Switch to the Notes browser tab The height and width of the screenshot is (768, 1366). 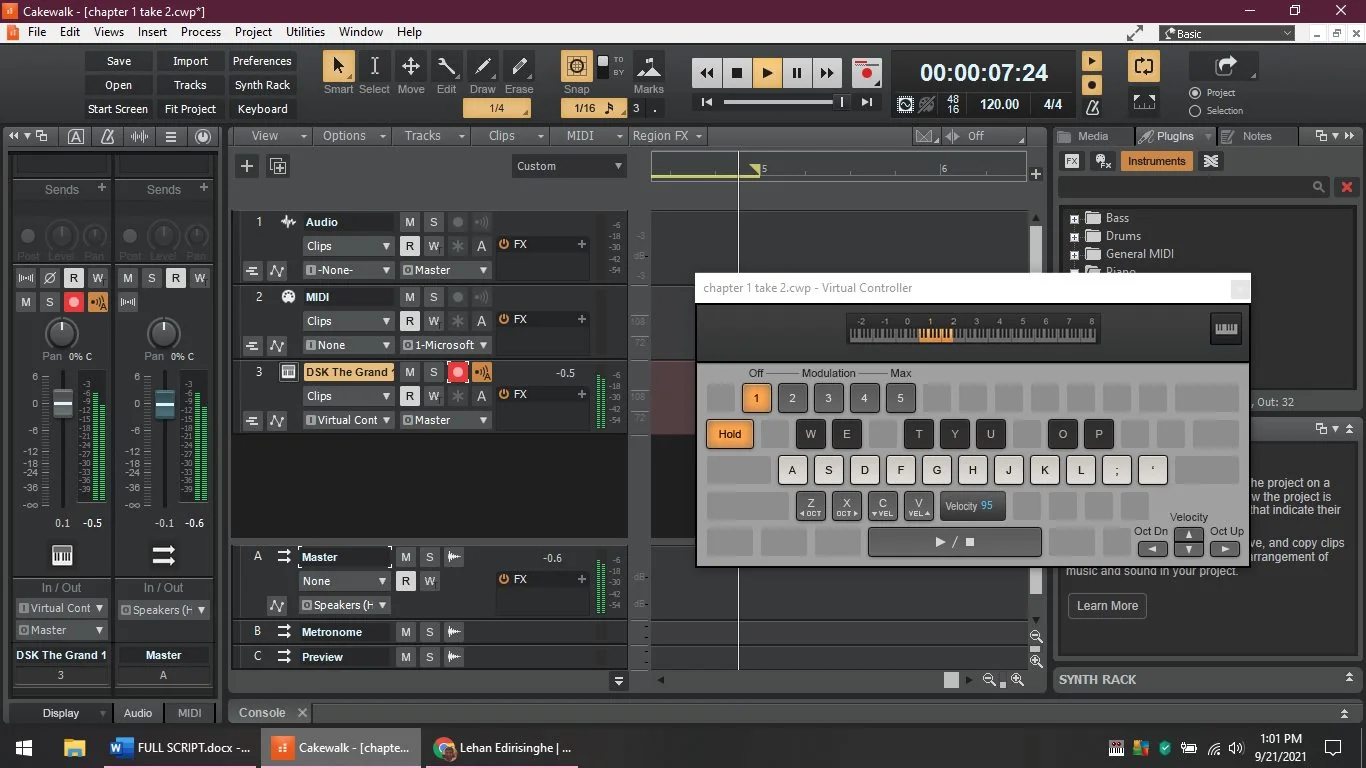tap(1257, 136)
